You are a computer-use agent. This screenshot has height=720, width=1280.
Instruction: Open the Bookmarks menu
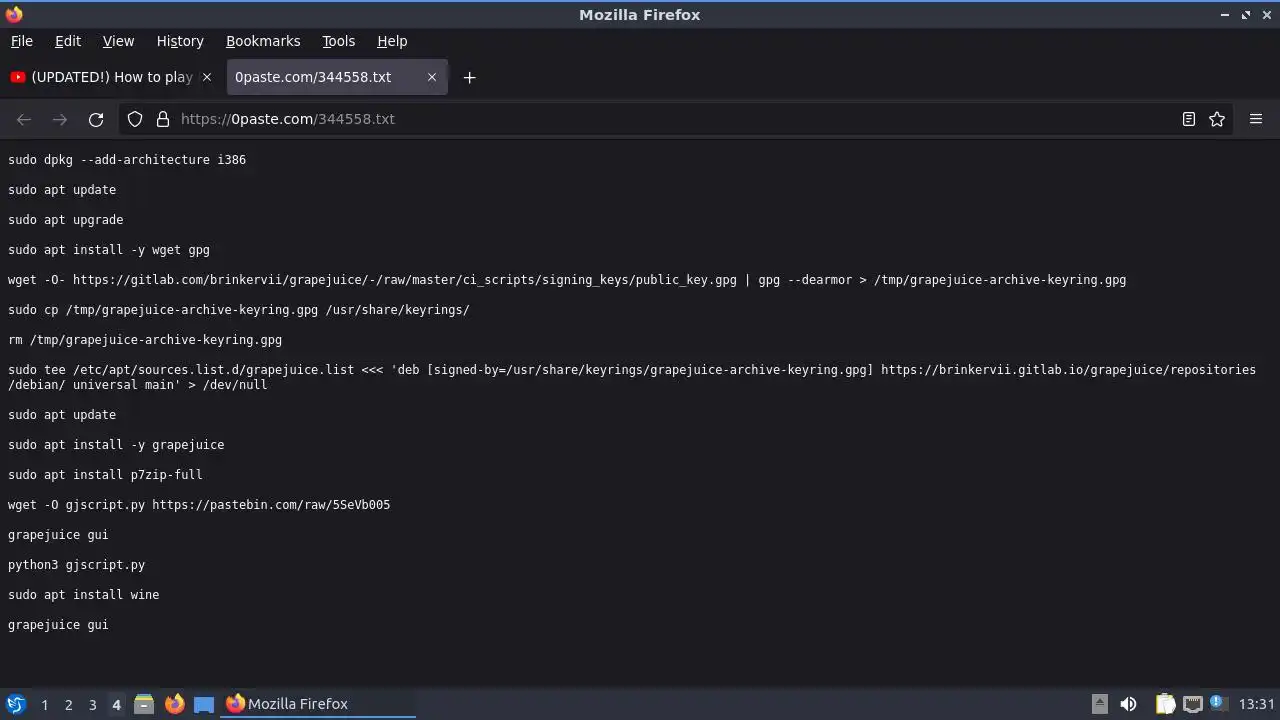tap(263, 41)
